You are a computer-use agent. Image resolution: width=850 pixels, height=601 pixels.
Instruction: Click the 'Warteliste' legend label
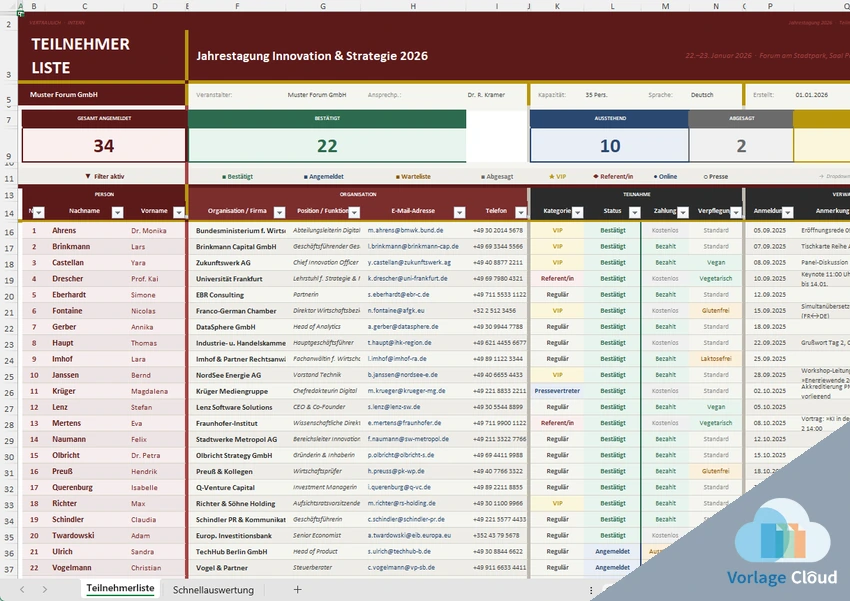[416, 177]
